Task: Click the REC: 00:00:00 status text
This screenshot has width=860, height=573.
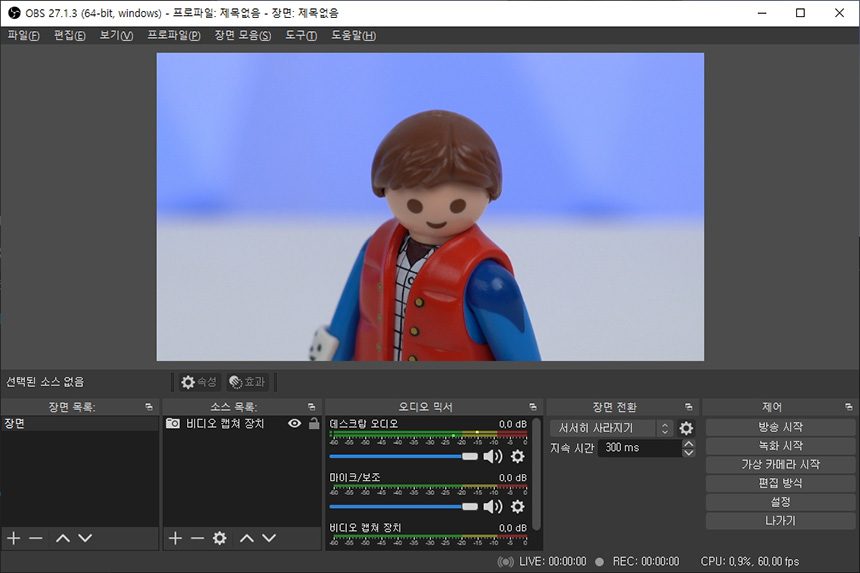Action: [646, 561]
